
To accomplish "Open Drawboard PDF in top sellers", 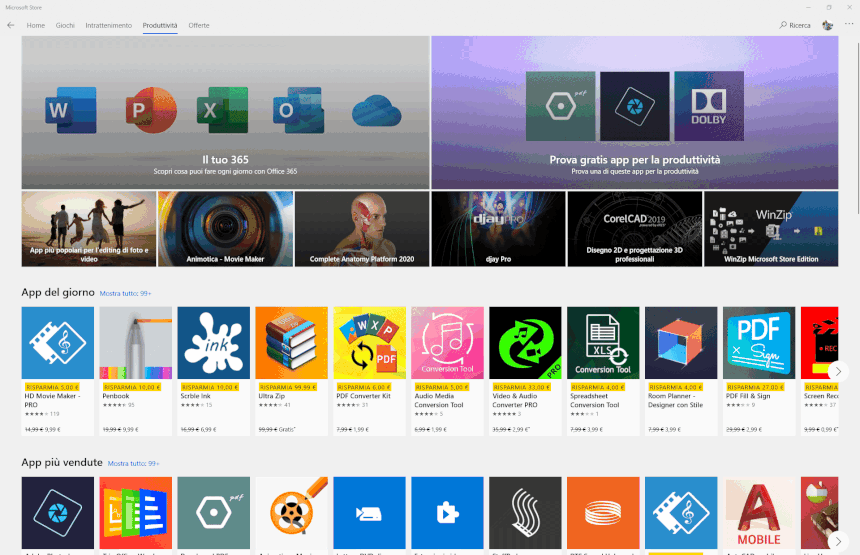I will pos(213,513).
